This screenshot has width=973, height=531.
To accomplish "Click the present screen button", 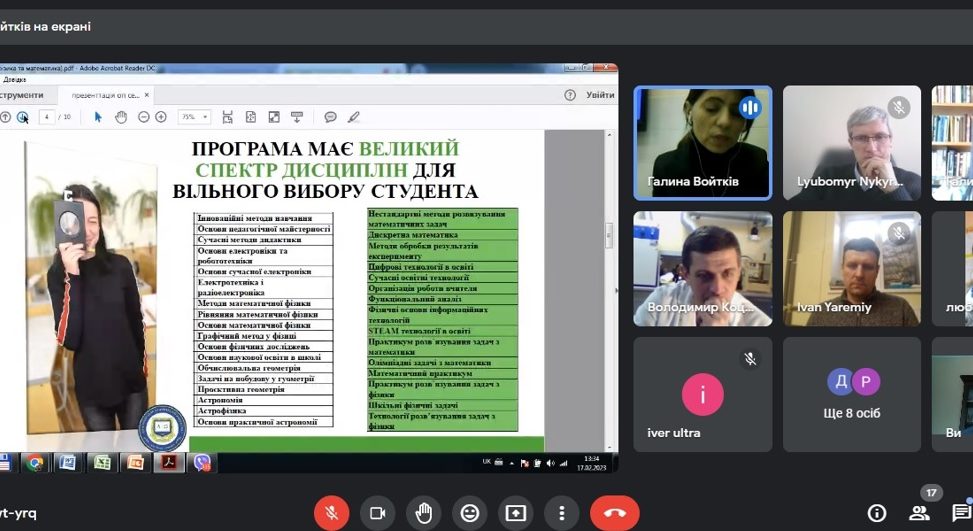I will [x=516, y=513].
